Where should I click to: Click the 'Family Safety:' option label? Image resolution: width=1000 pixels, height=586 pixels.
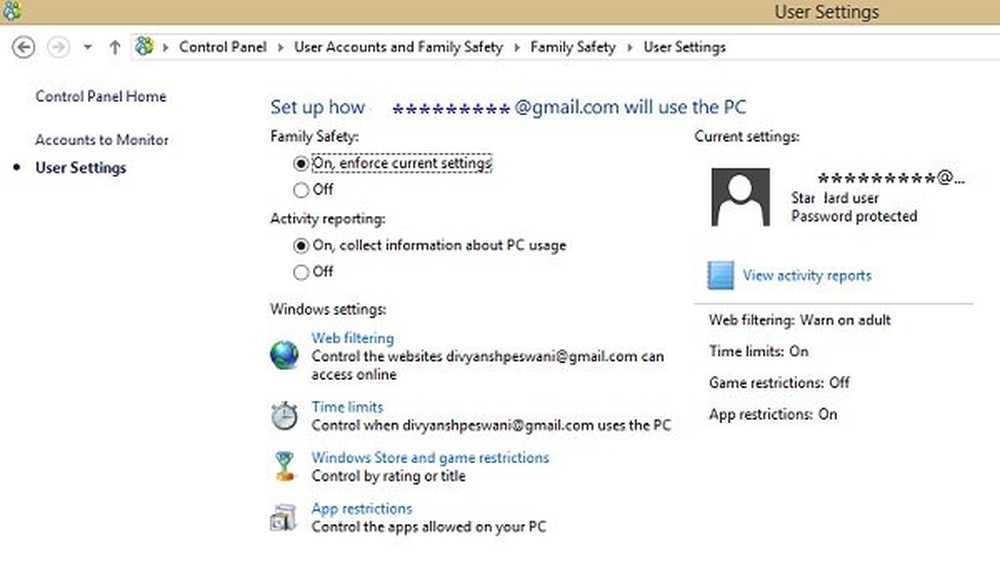coord(314,136)
